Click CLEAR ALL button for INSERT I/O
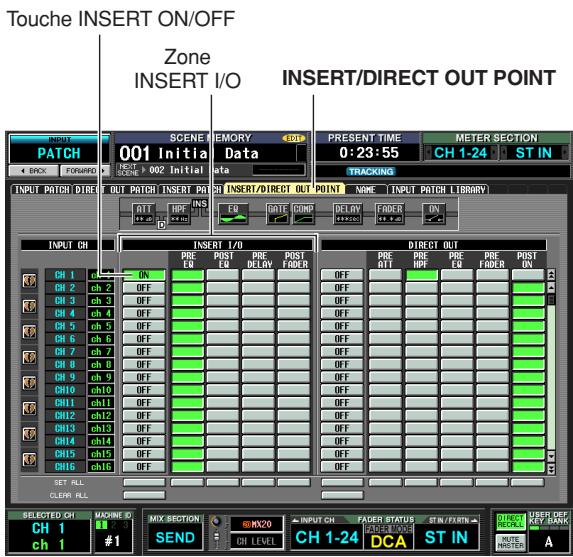Image resolution: width=573 pixels, height=557 pixels. (x=144, y=495)
